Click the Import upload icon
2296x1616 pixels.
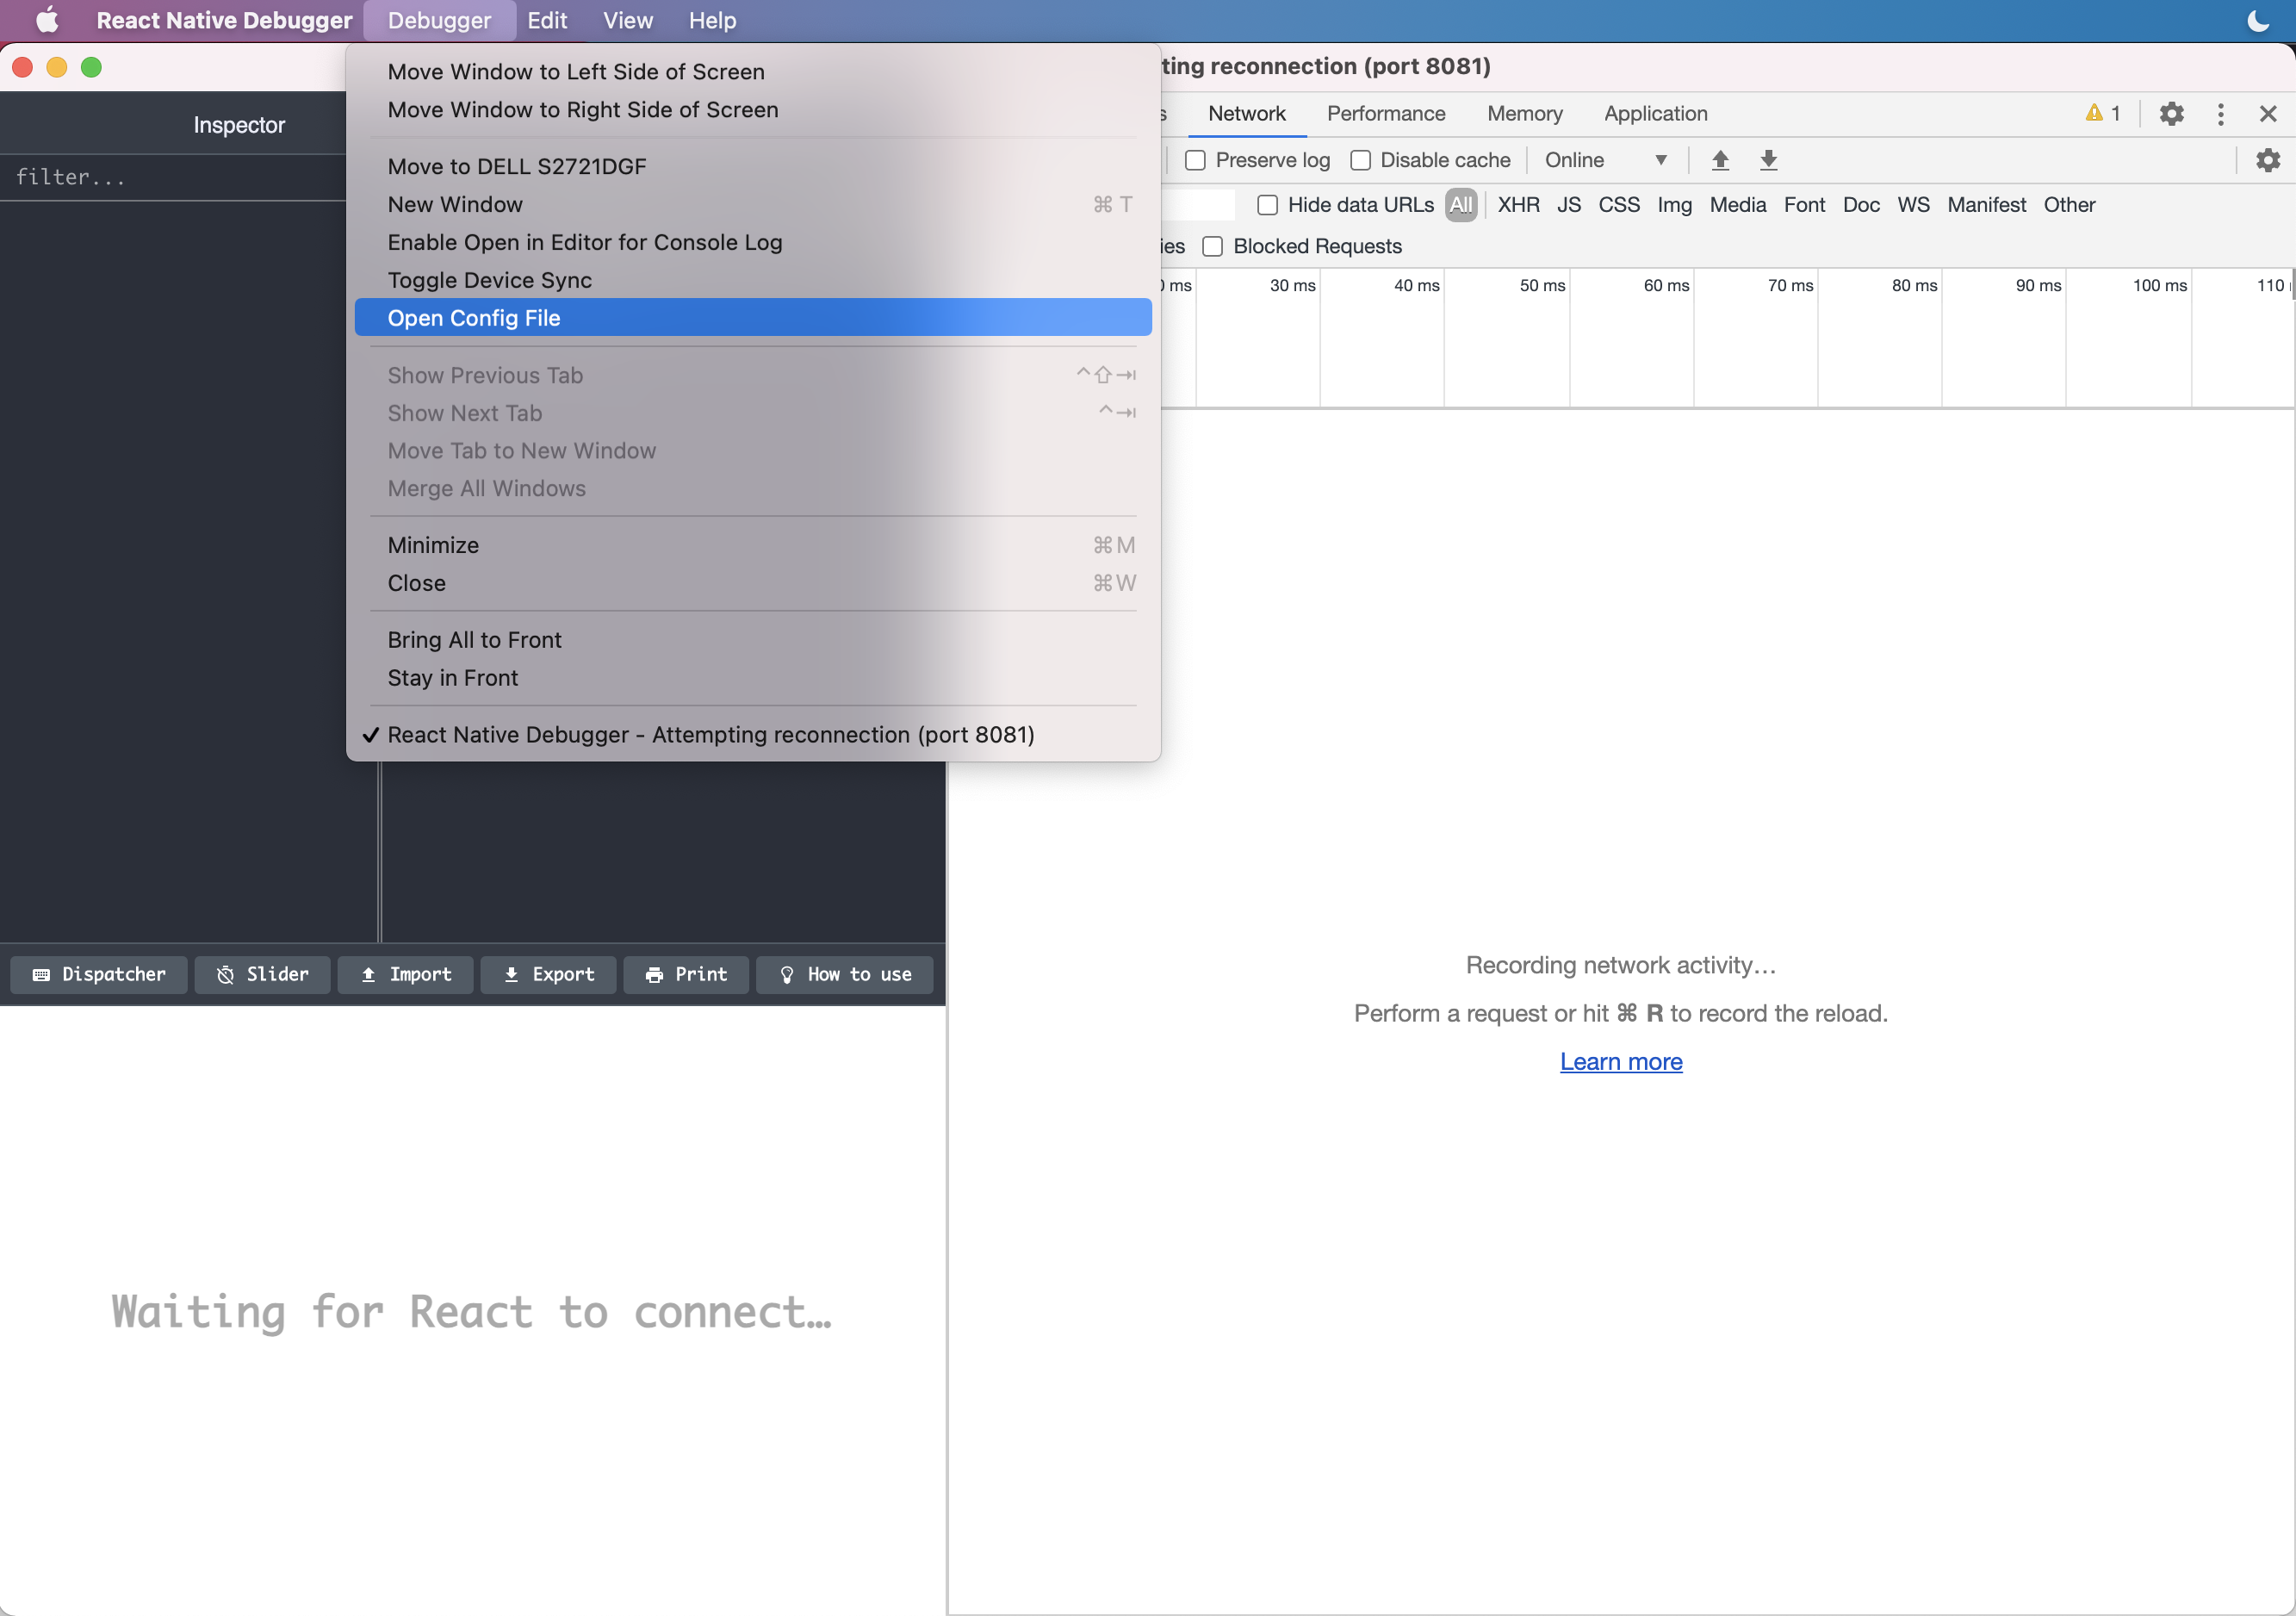tap(368, 975)
